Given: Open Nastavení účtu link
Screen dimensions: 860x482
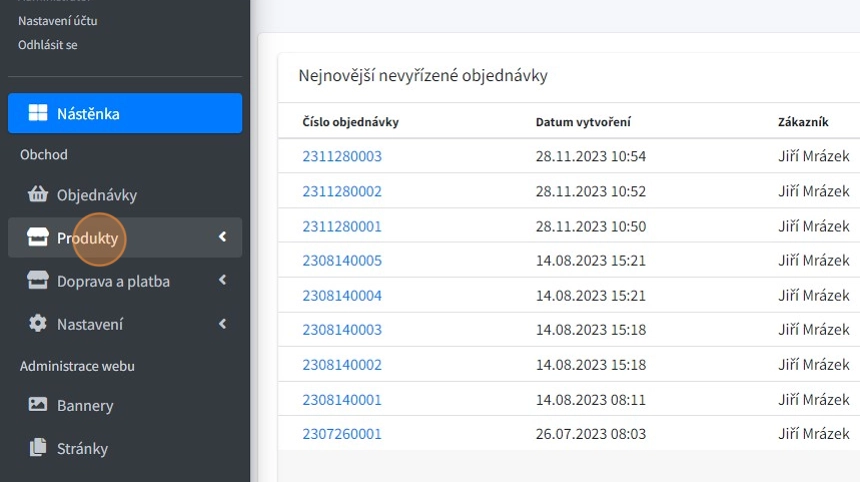Looking at the screenshot, I should [x=58, y=20].
